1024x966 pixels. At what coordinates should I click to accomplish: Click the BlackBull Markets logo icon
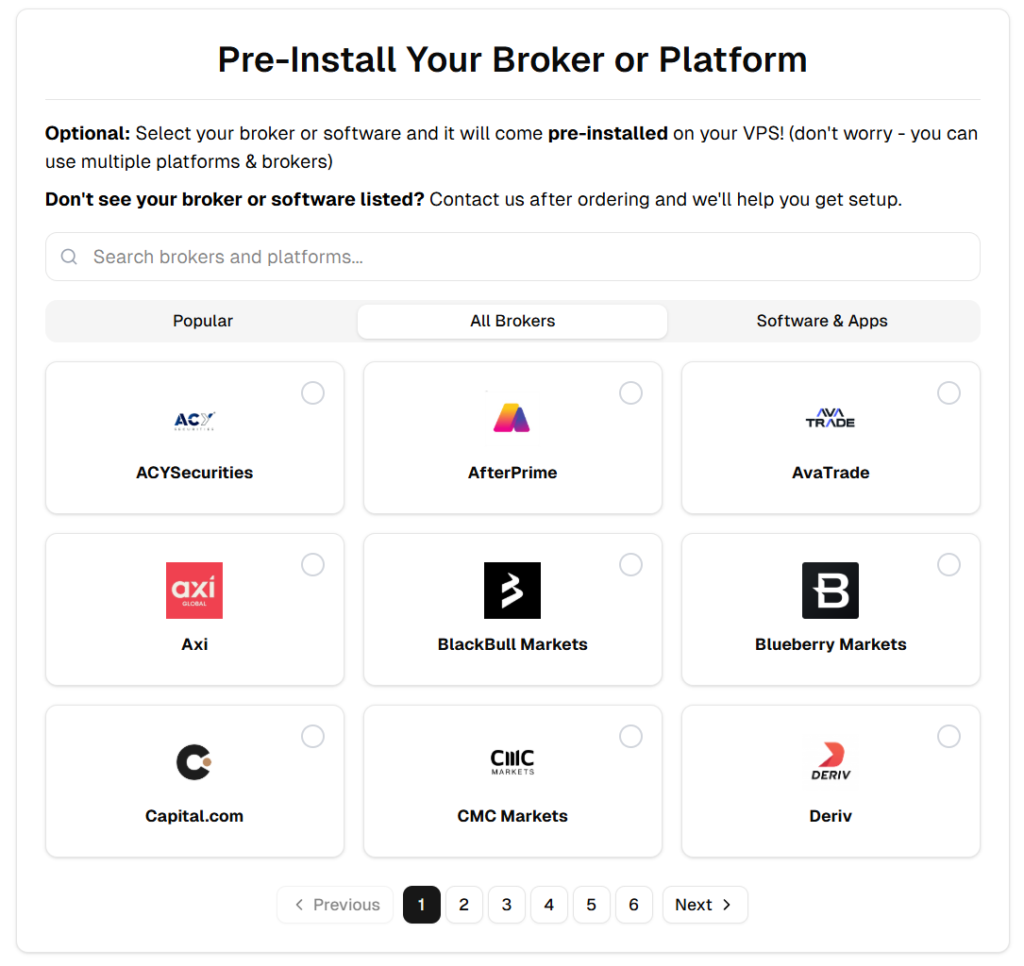coord(512,590)
